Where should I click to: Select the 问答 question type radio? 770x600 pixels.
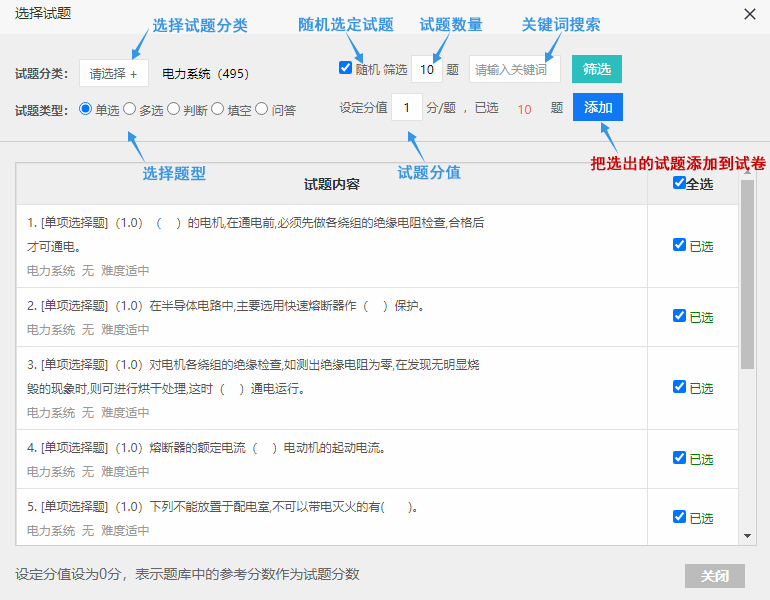click(262, 109)
